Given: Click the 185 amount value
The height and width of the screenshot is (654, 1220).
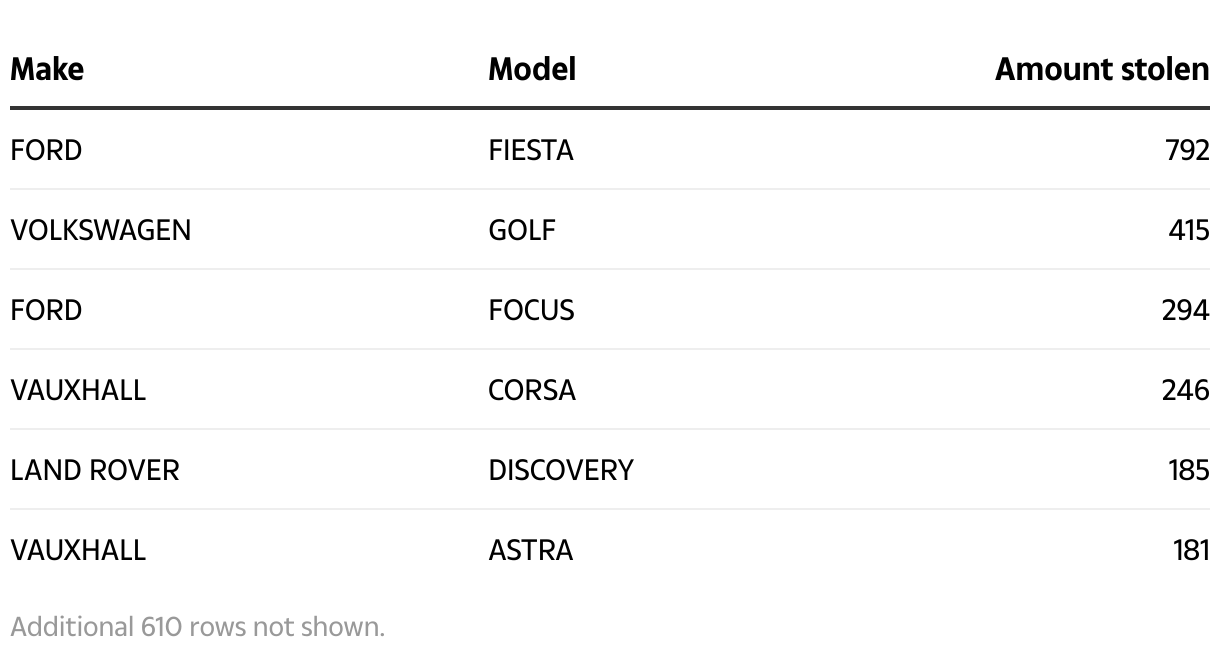Looking at the screenshot, I should click(x=1188, y=470).
